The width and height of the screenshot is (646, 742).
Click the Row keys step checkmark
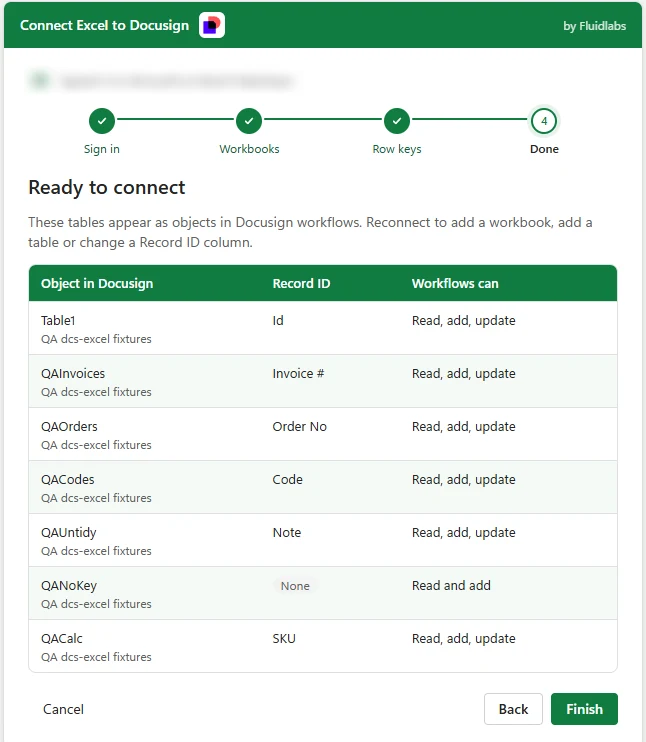click(x=397, y=121)
